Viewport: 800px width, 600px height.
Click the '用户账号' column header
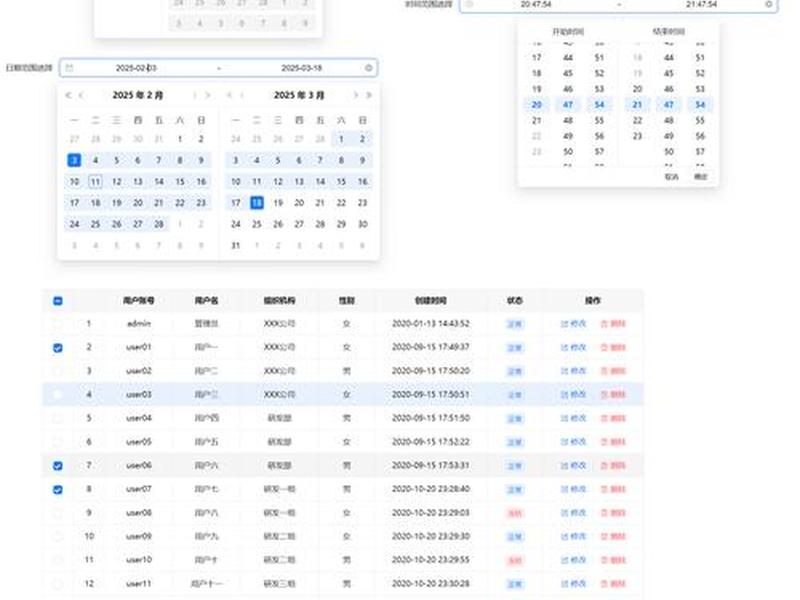pyautogui.click(x=139, y=301)
